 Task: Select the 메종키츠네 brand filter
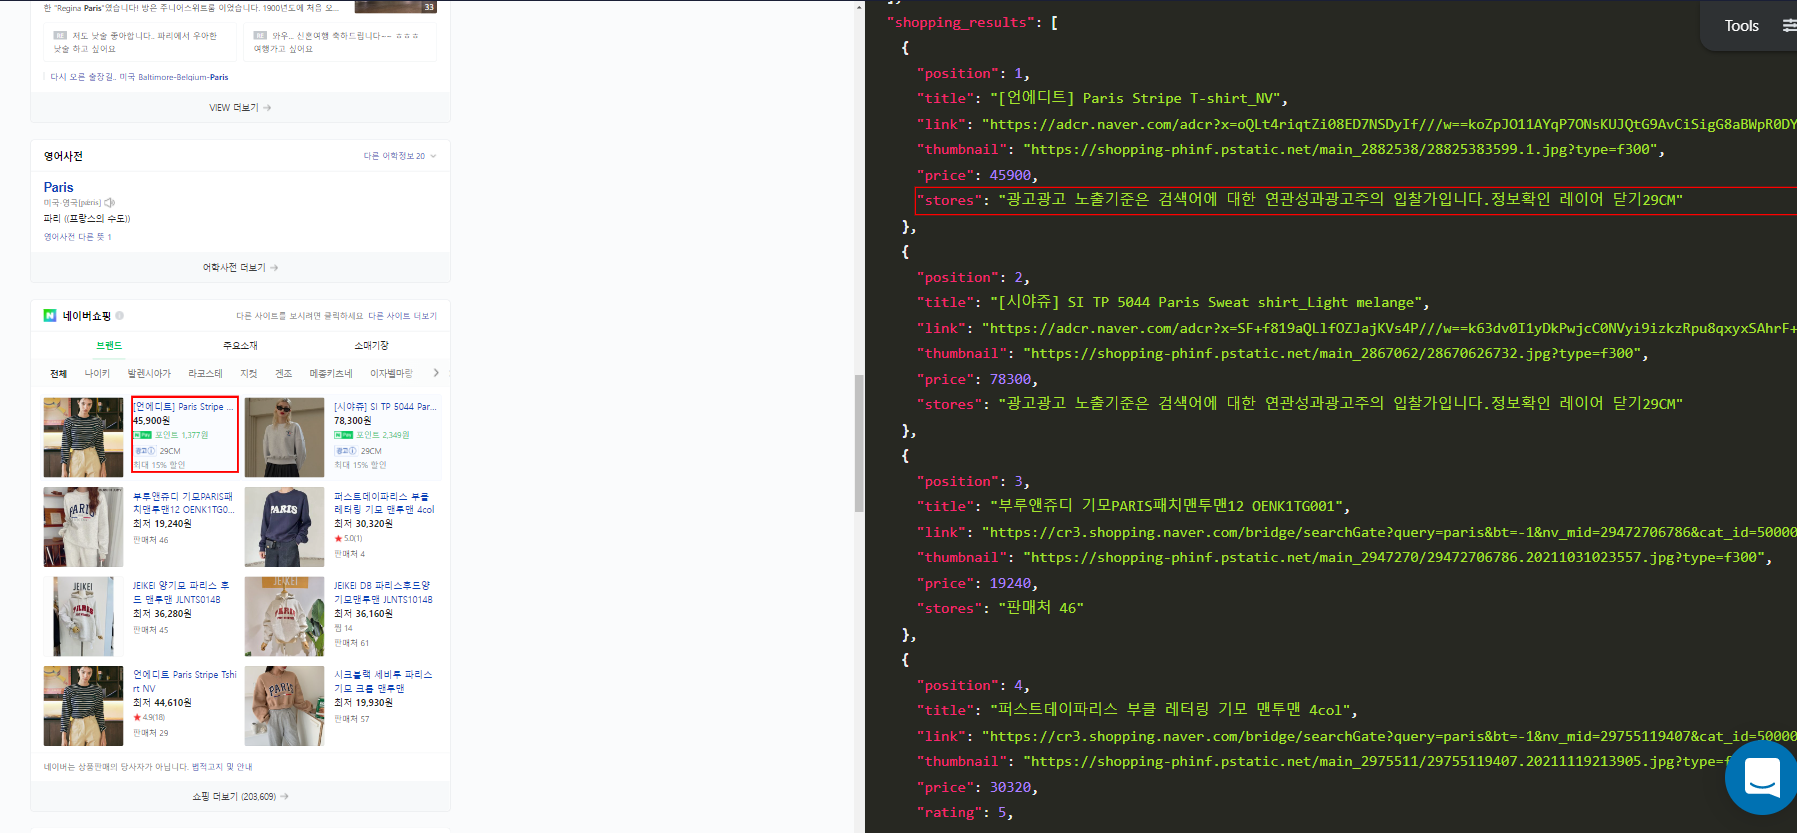pos(331,374)
